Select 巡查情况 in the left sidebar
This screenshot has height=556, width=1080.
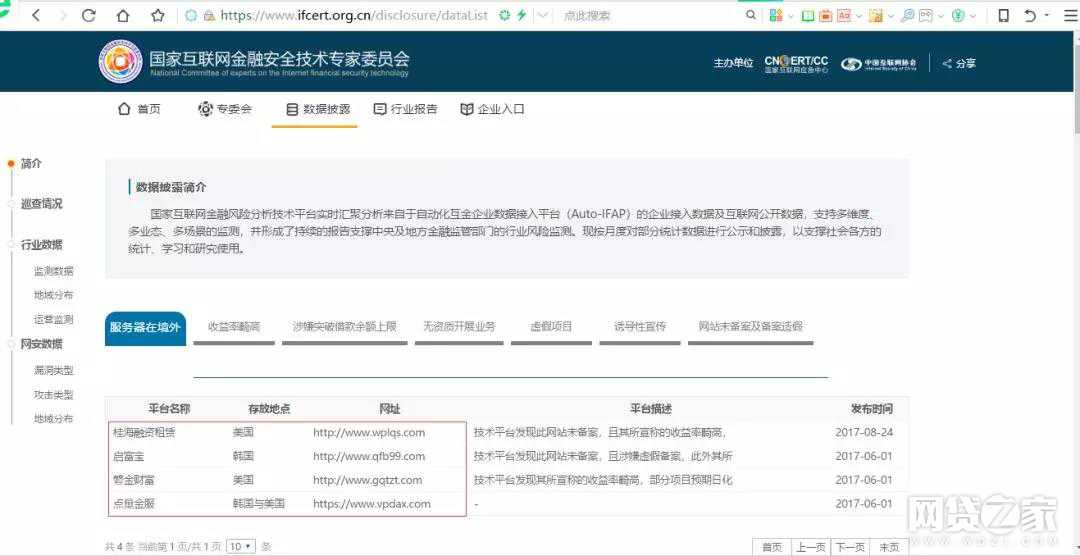click(41, 204)
